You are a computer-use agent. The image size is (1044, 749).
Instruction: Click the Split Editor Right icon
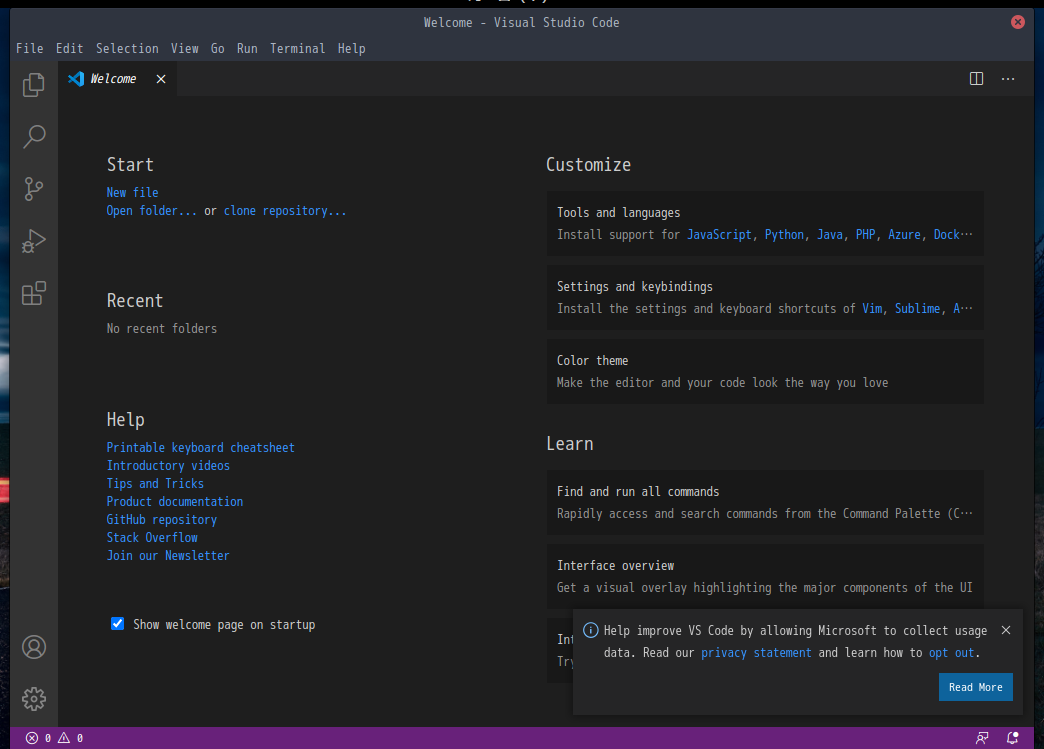click(976, 79)
